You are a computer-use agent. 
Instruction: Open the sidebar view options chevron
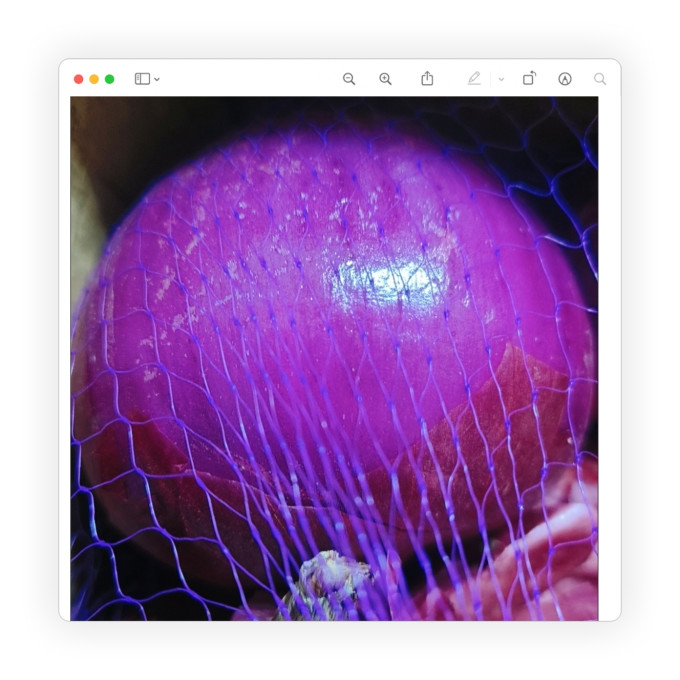pos(157,79)
